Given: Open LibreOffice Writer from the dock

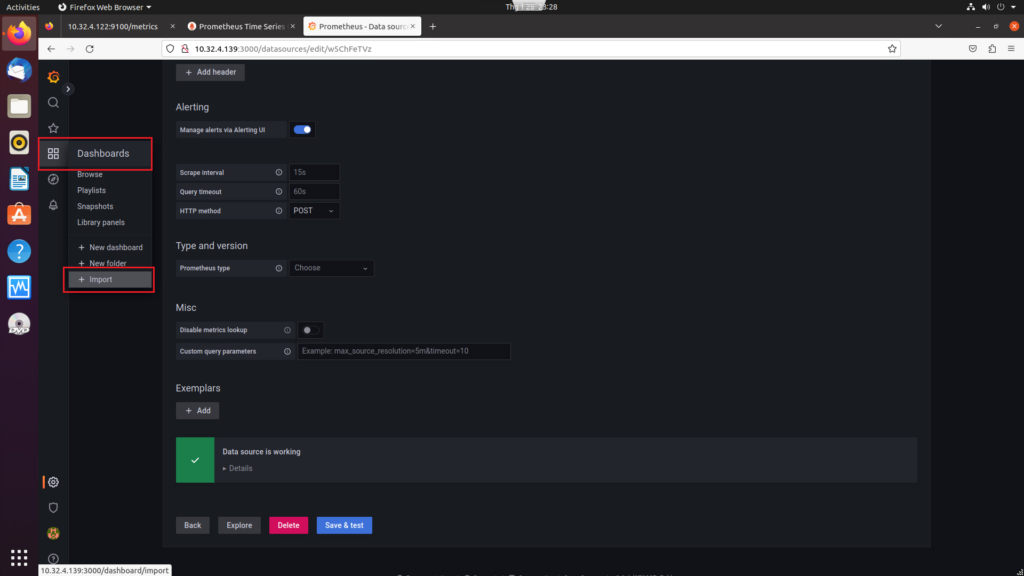Looking at the screenshot, I should [19, 178].
